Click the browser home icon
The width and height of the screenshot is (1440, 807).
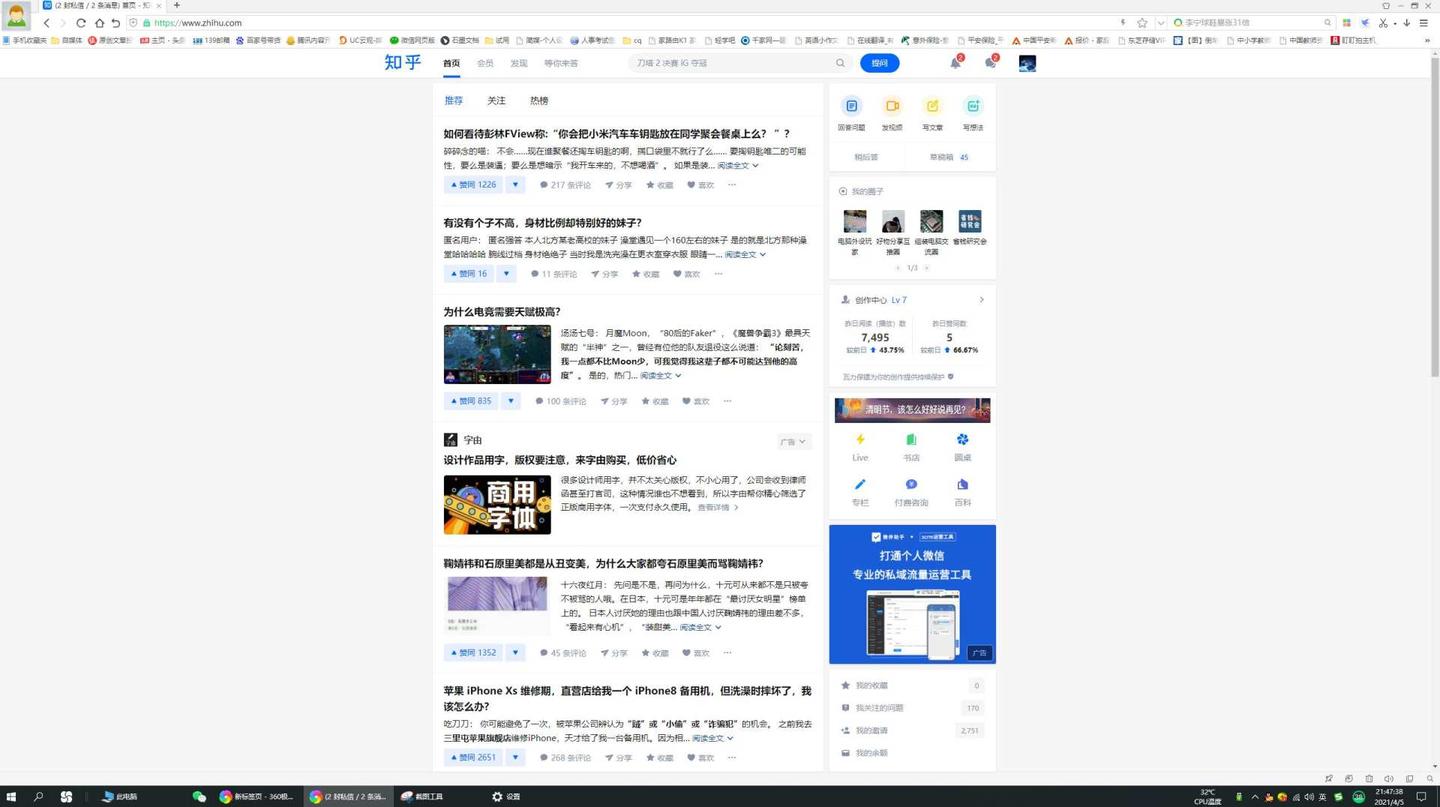pyautogui.click(x=99, y=23)
